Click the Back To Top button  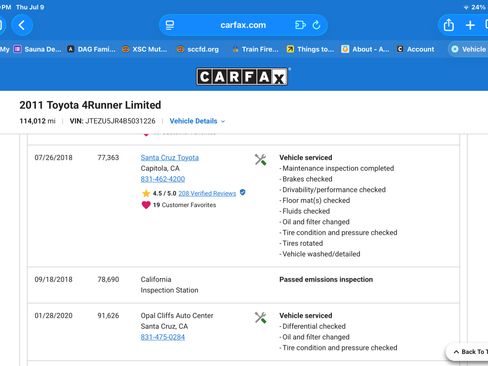point(468,352)
